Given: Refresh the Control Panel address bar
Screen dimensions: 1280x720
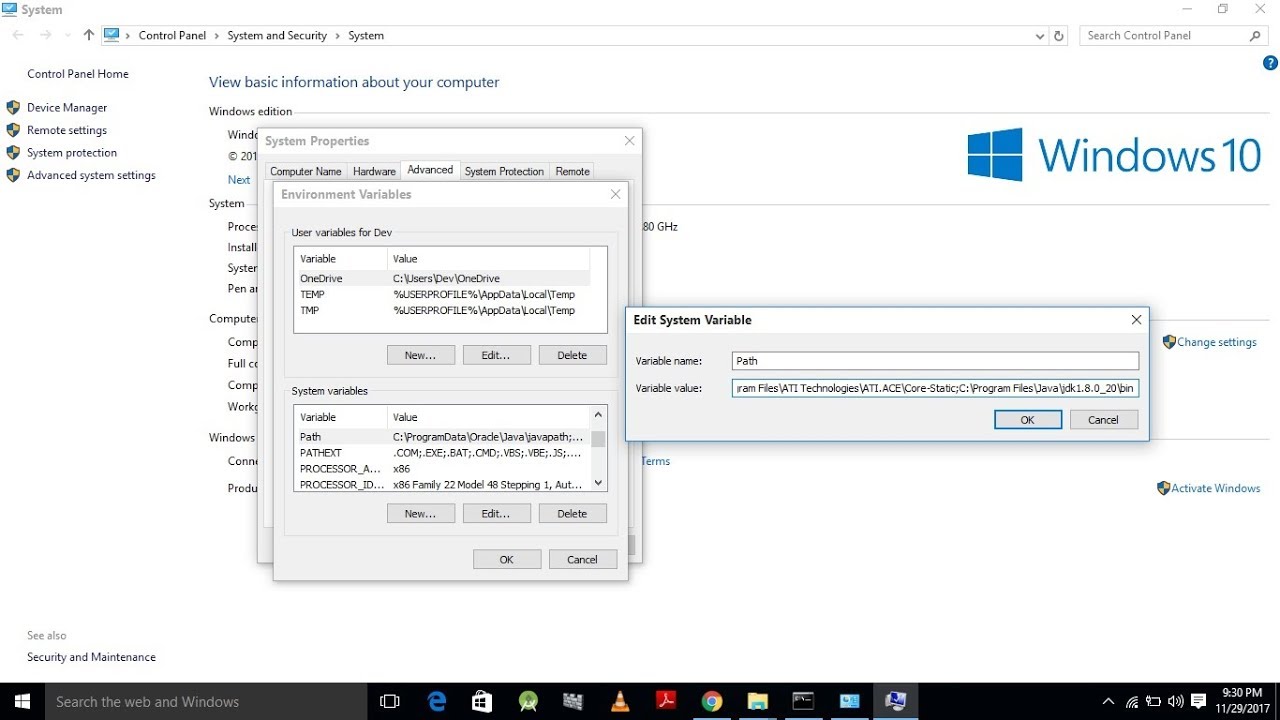Looking at the screenshot, I should 1059,35.
